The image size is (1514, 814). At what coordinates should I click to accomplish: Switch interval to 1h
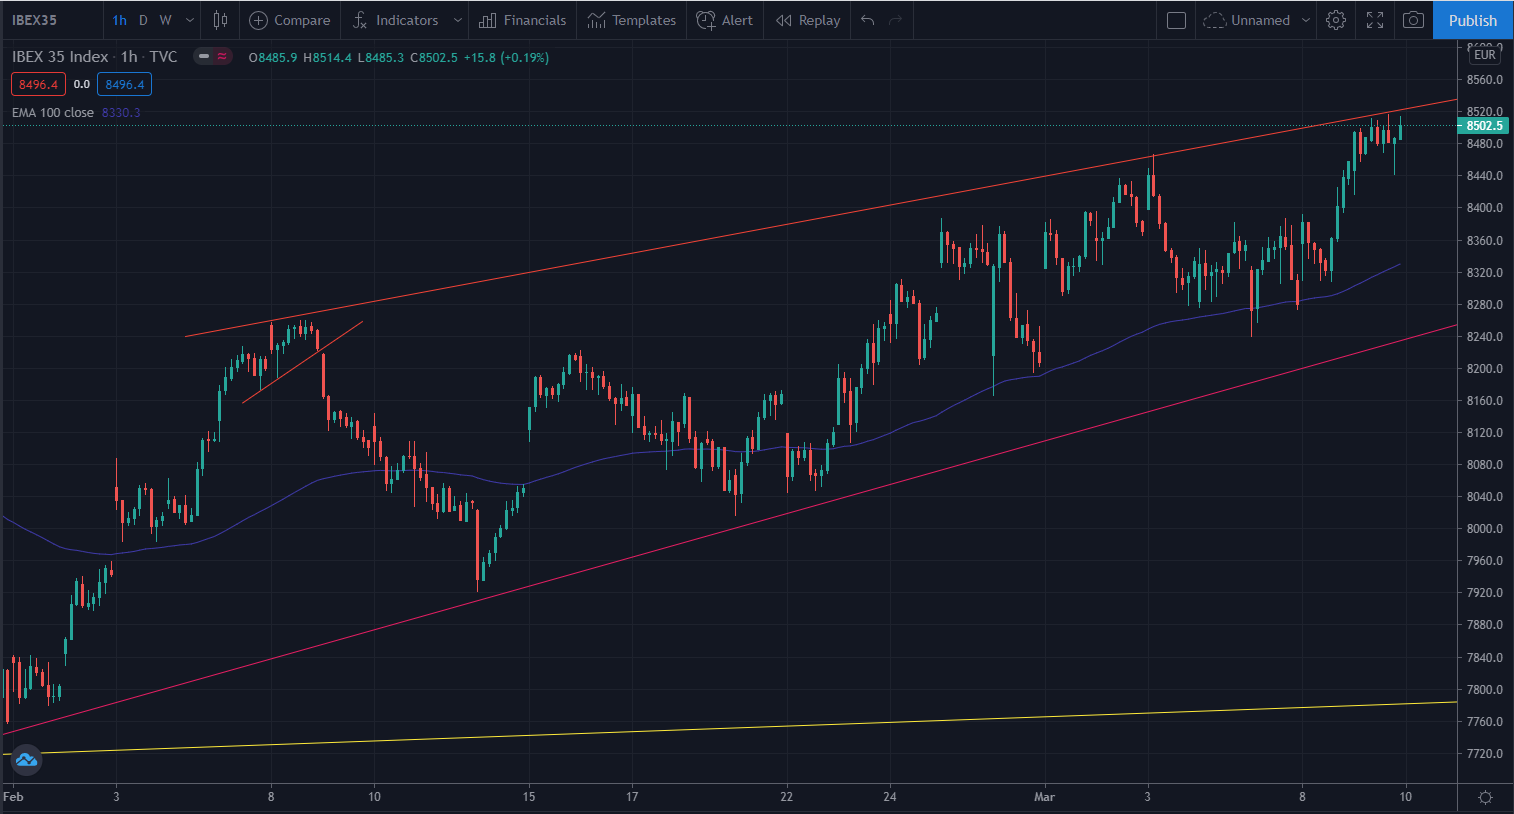(120, 20)
